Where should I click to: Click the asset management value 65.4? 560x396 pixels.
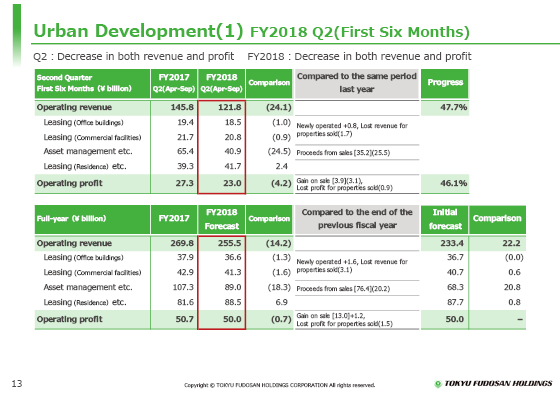(x=185, y=151)
